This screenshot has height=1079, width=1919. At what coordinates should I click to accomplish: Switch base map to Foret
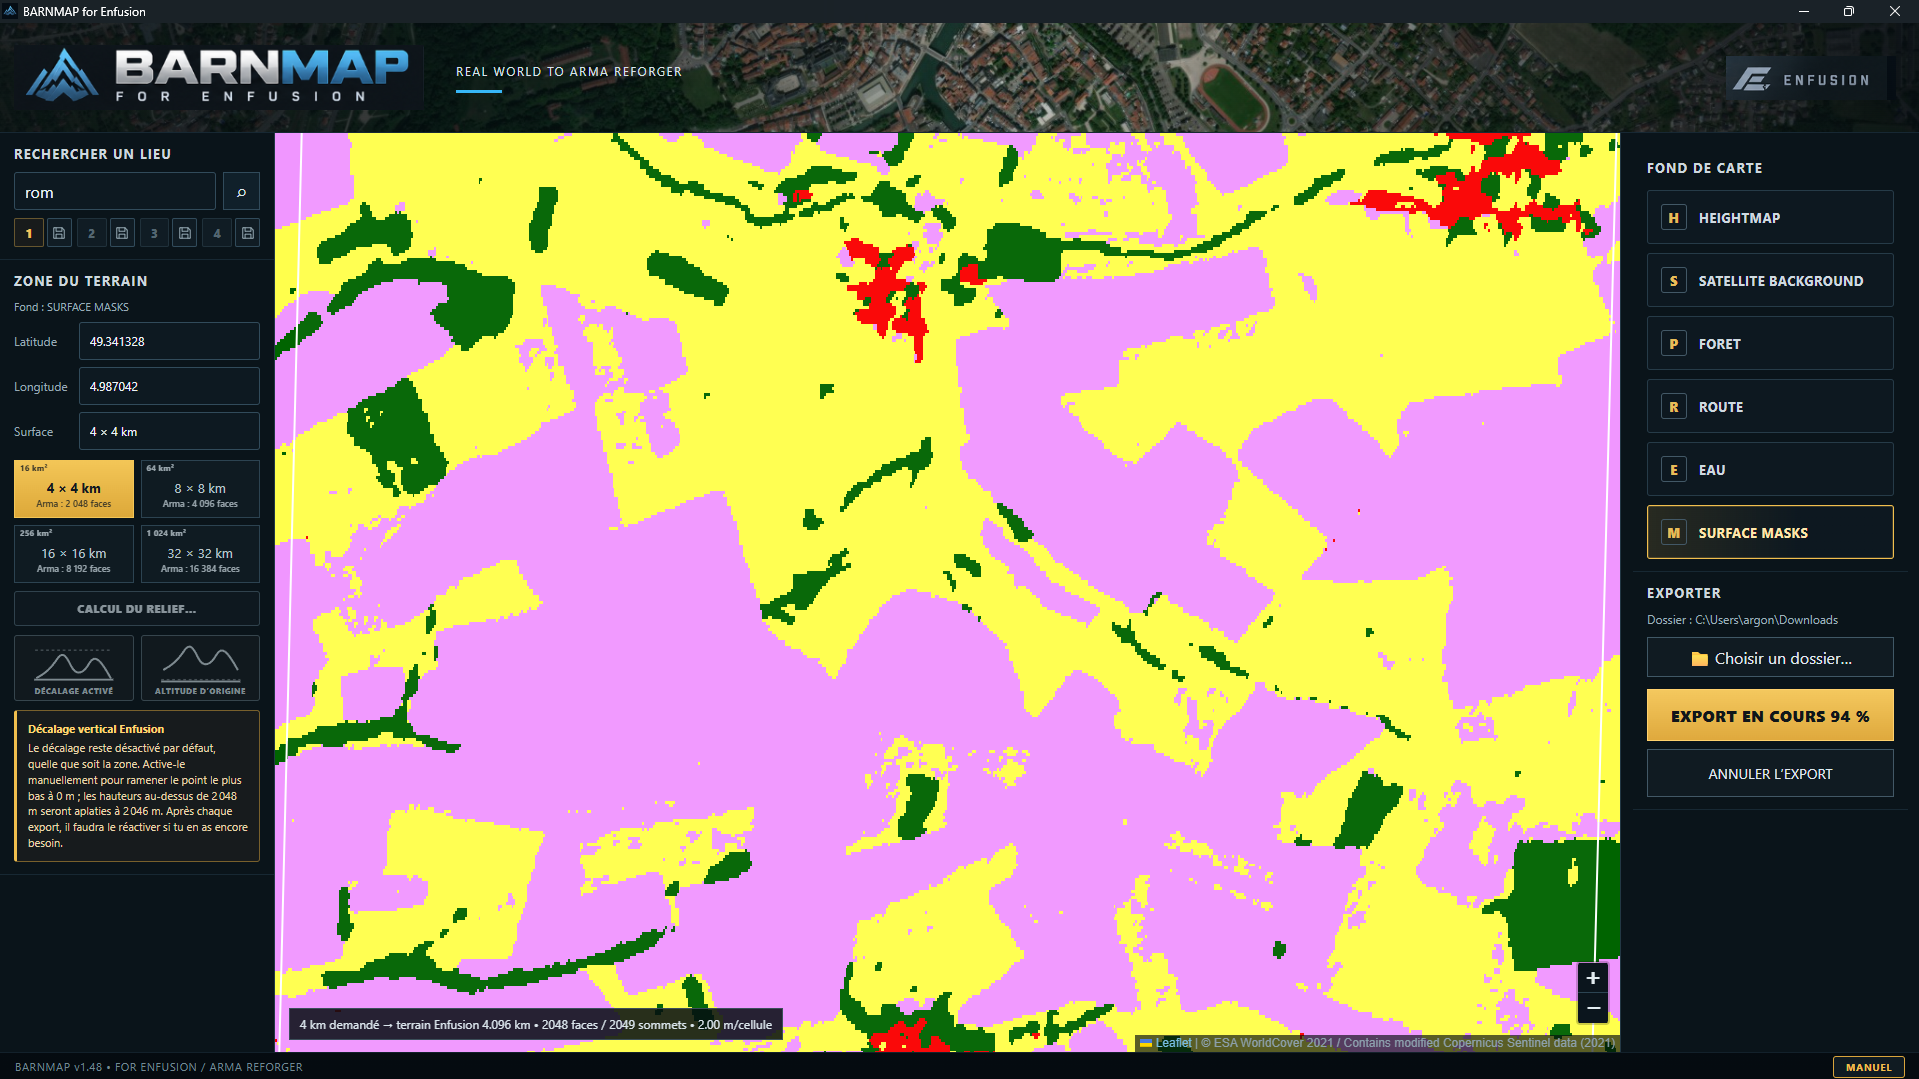click(x=1770, y=344)
